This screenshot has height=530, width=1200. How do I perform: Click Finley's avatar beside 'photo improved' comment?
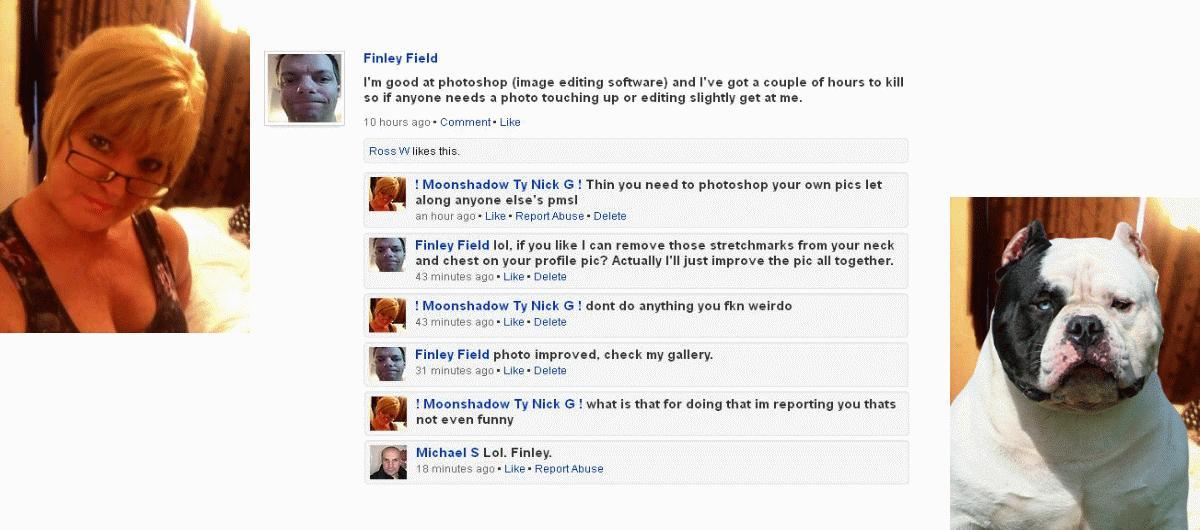point(388,364)
